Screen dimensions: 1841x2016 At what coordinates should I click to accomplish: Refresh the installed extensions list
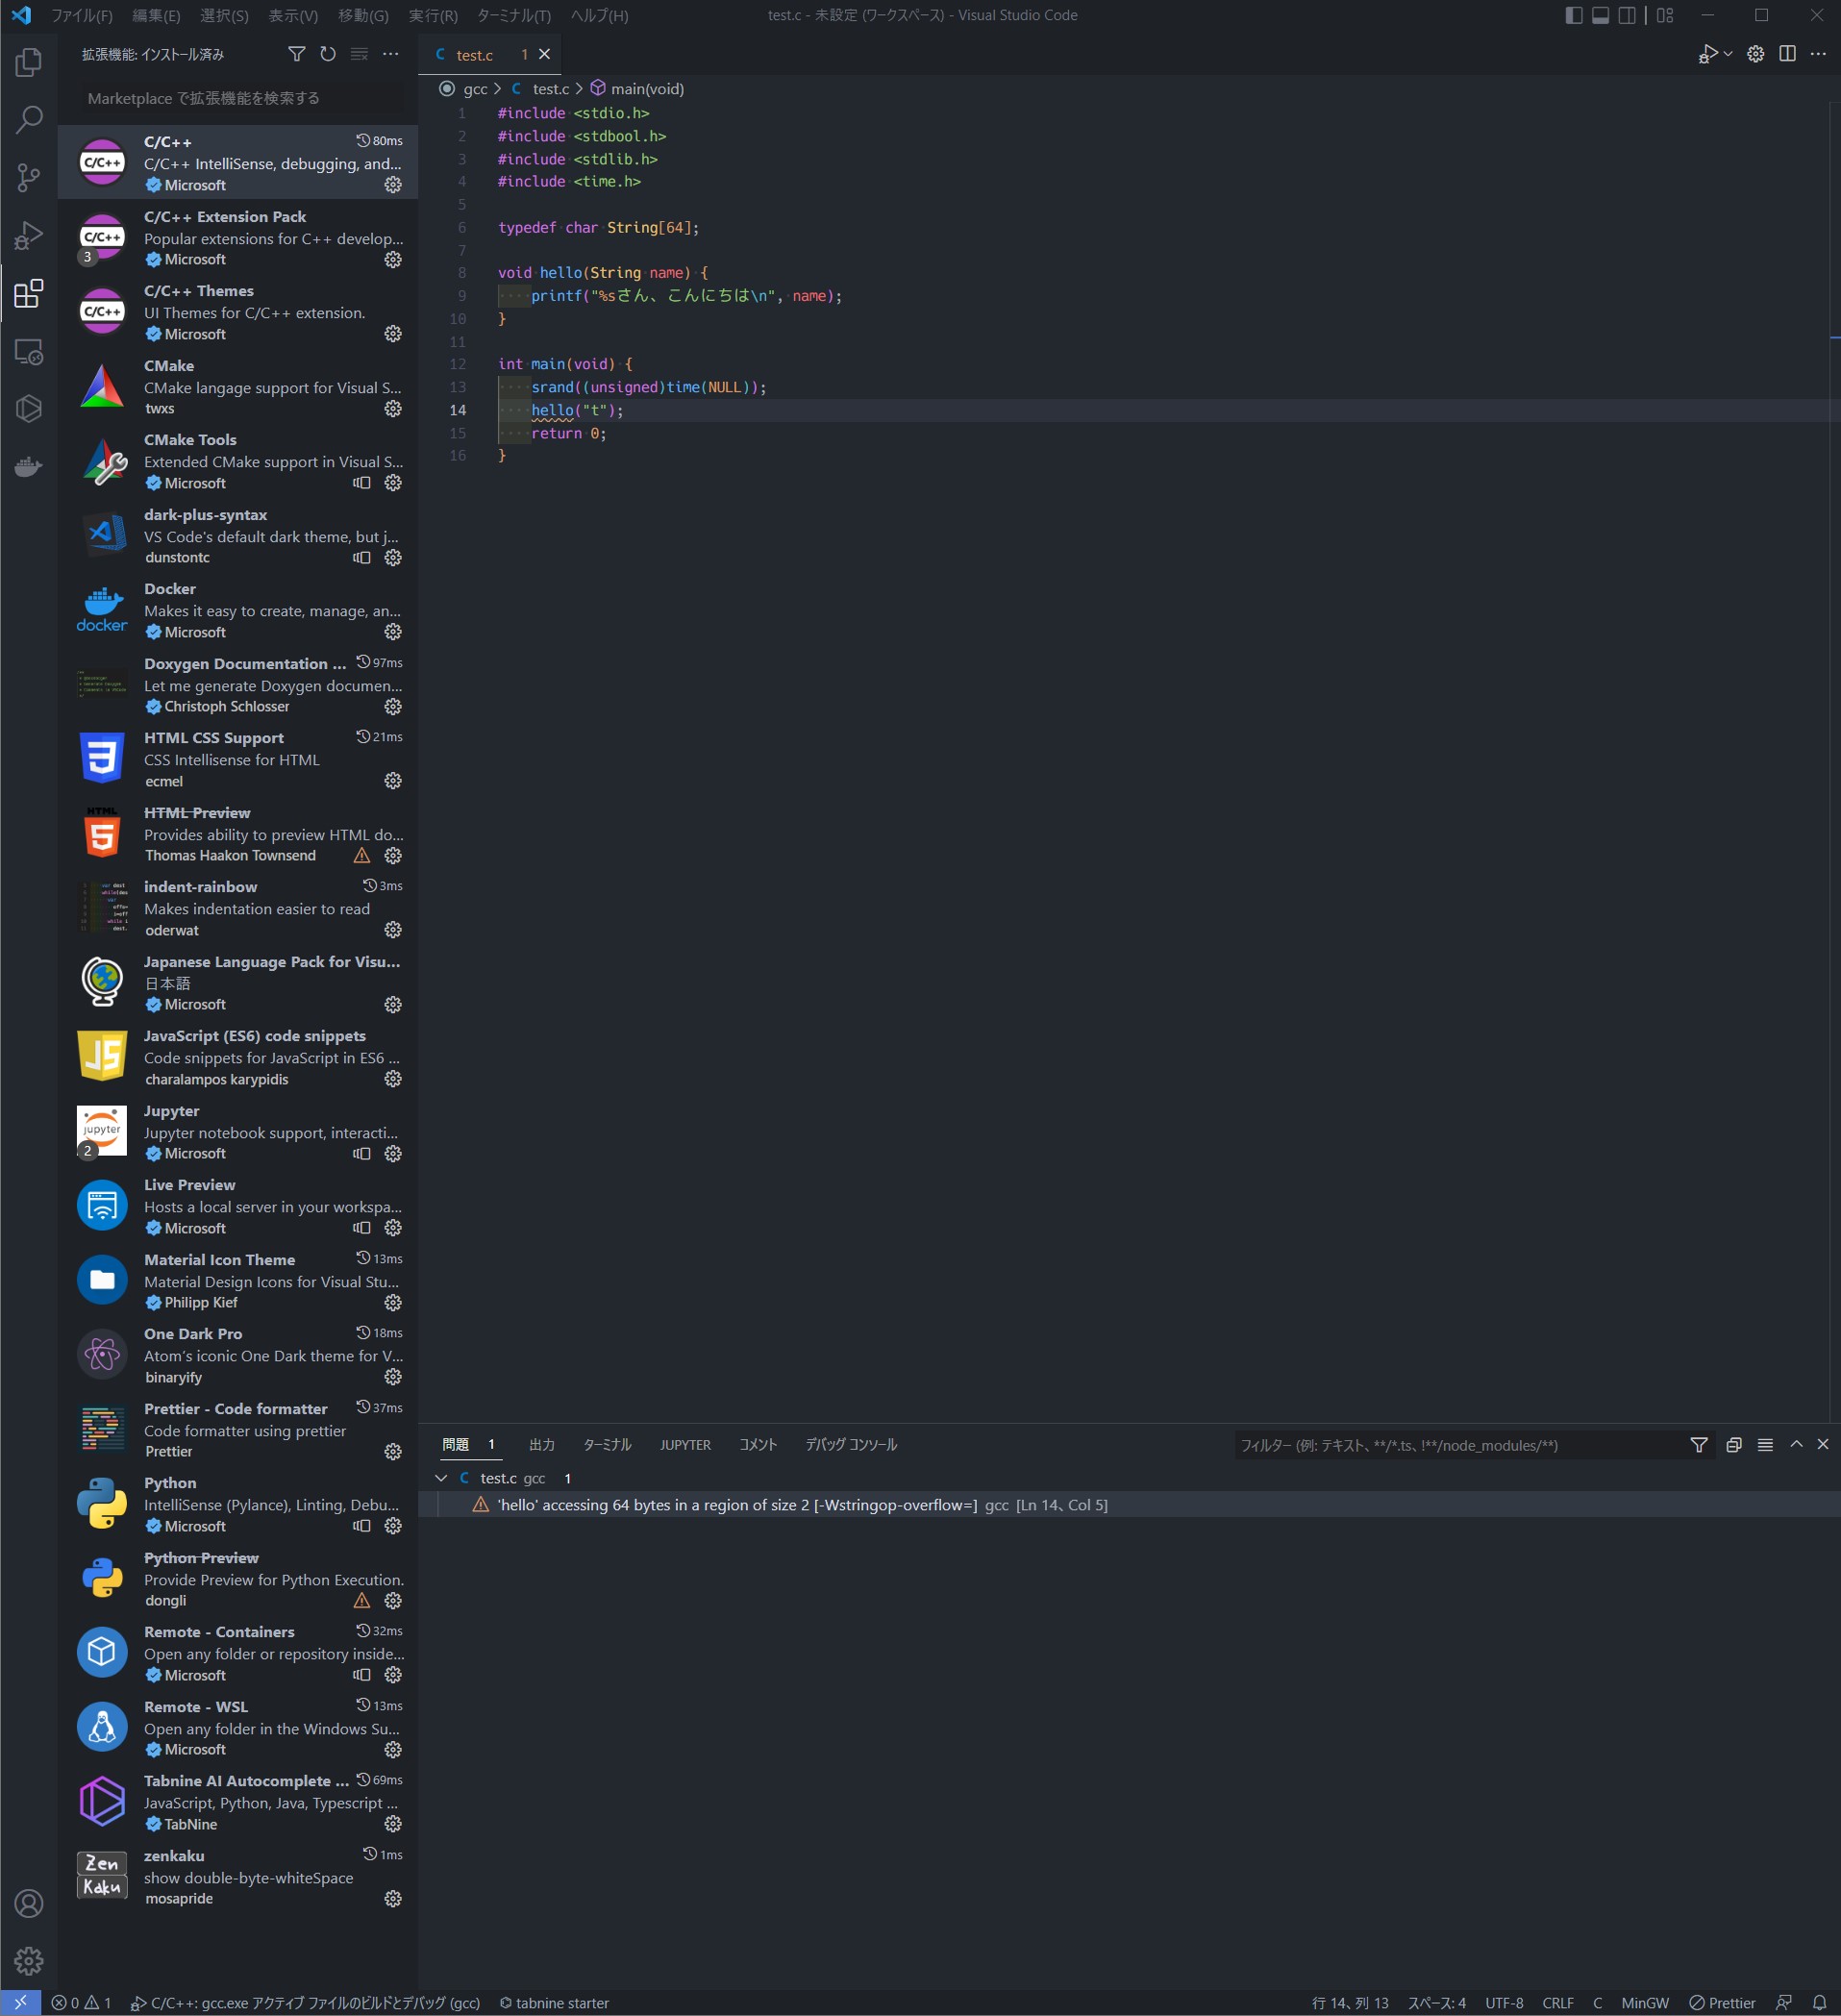pos(328,54)
